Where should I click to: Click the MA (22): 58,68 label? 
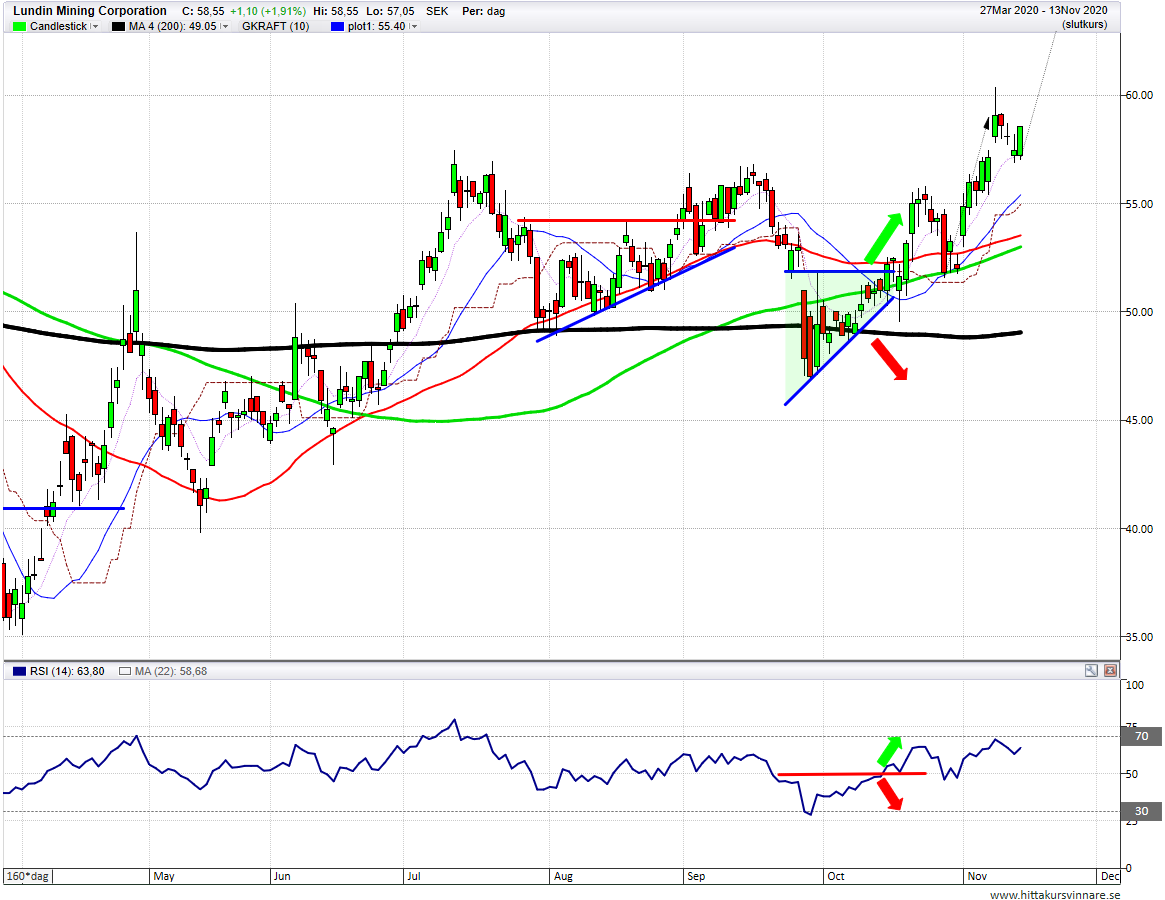171,671
